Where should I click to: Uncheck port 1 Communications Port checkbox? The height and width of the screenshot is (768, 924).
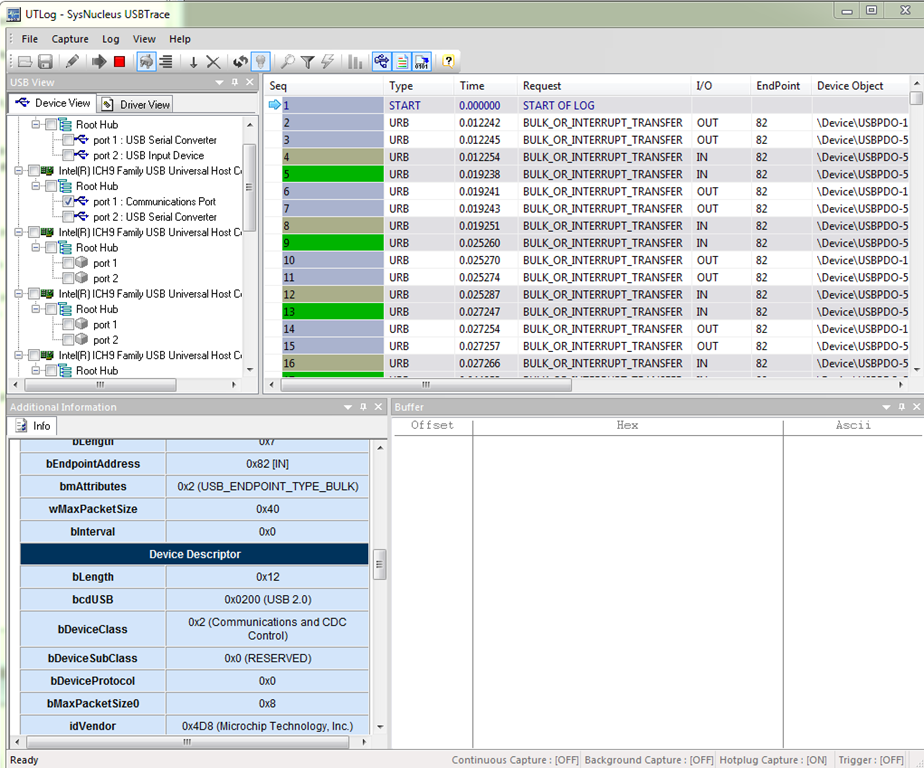(x=68, y=201)
